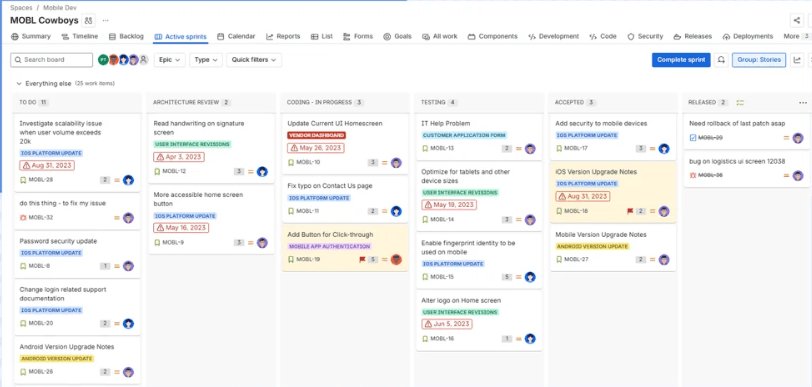The width and height of the screenshot is (812, 387).
Task: Open the MOBL-20 issue key link
Action: (x=41, y=323)
